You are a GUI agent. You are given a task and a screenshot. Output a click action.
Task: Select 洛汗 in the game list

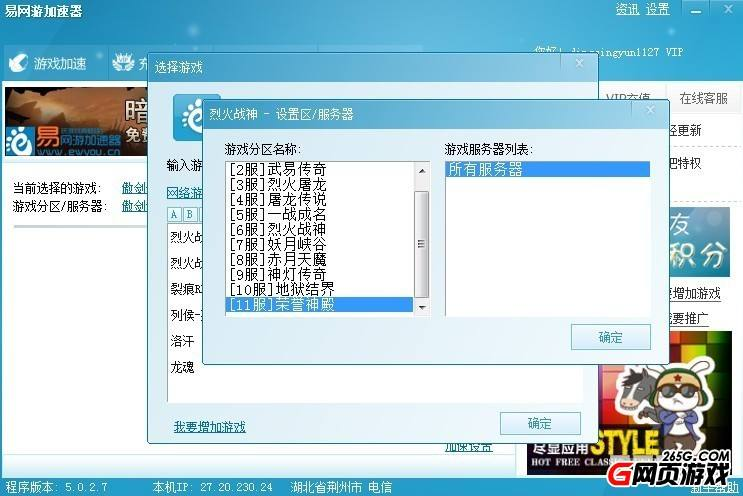point(183,341)
